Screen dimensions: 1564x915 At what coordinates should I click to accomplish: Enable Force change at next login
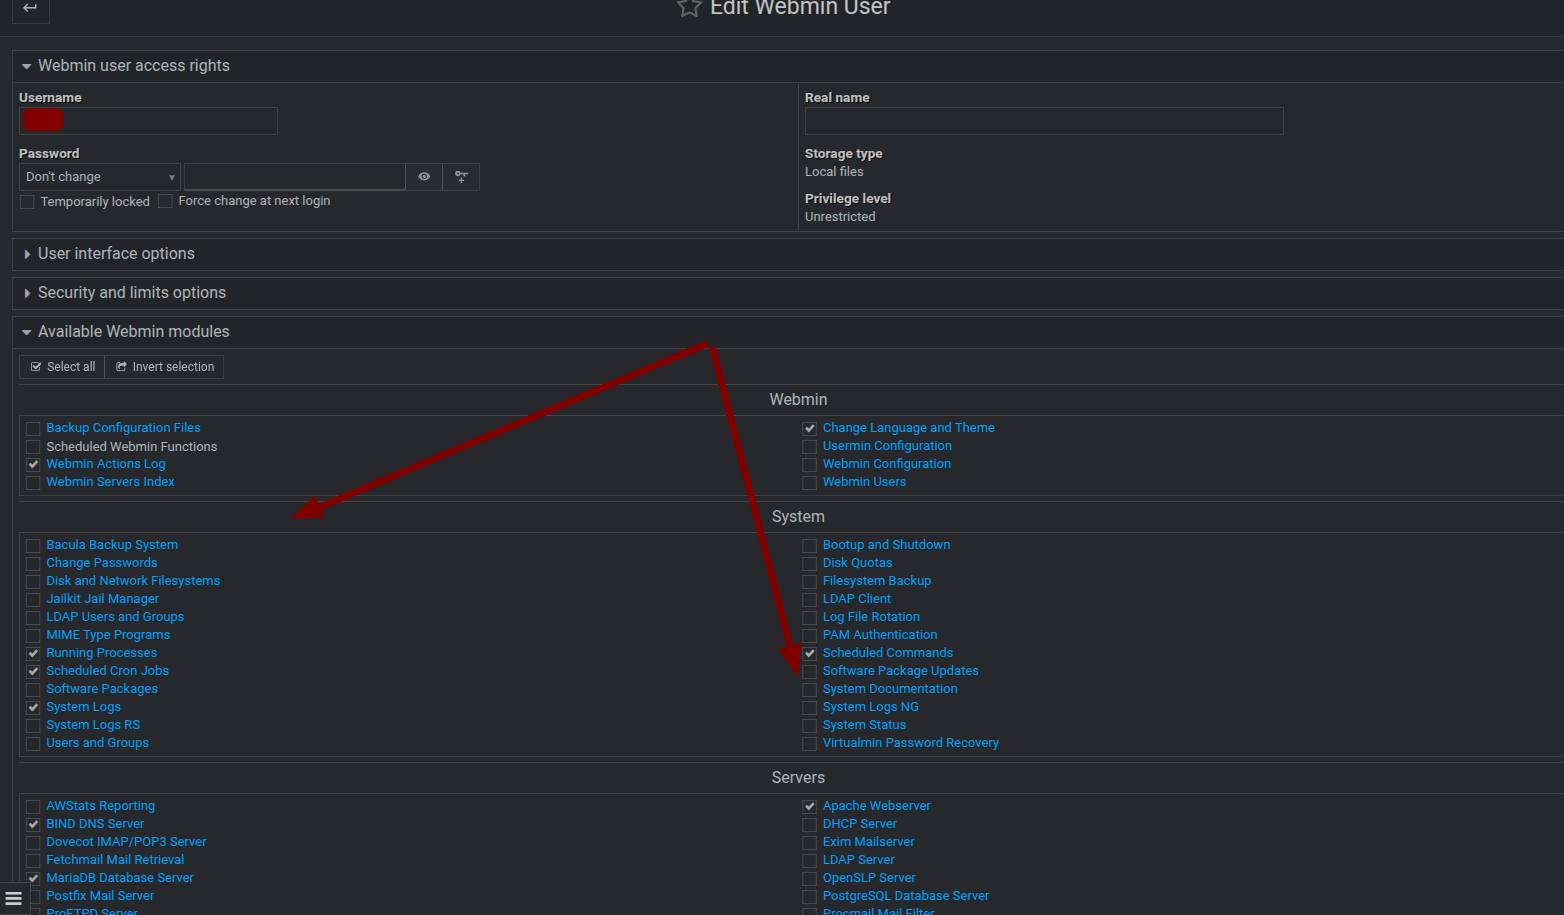coord(166,201)
